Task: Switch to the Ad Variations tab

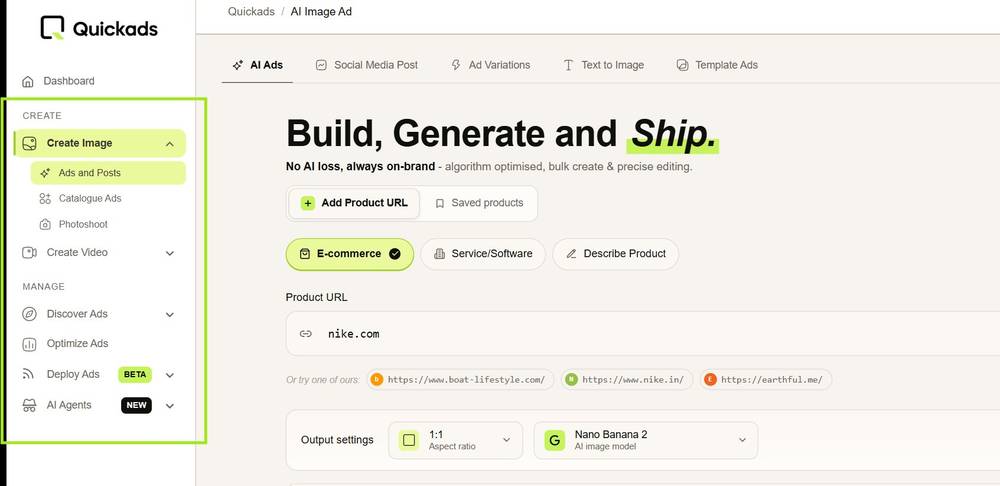Action: pos(490,65)
